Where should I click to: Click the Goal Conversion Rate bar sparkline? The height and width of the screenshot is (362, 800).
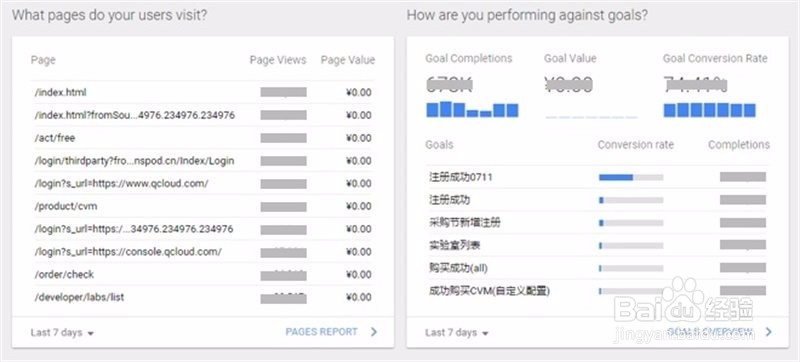click(x=709, y=110)
